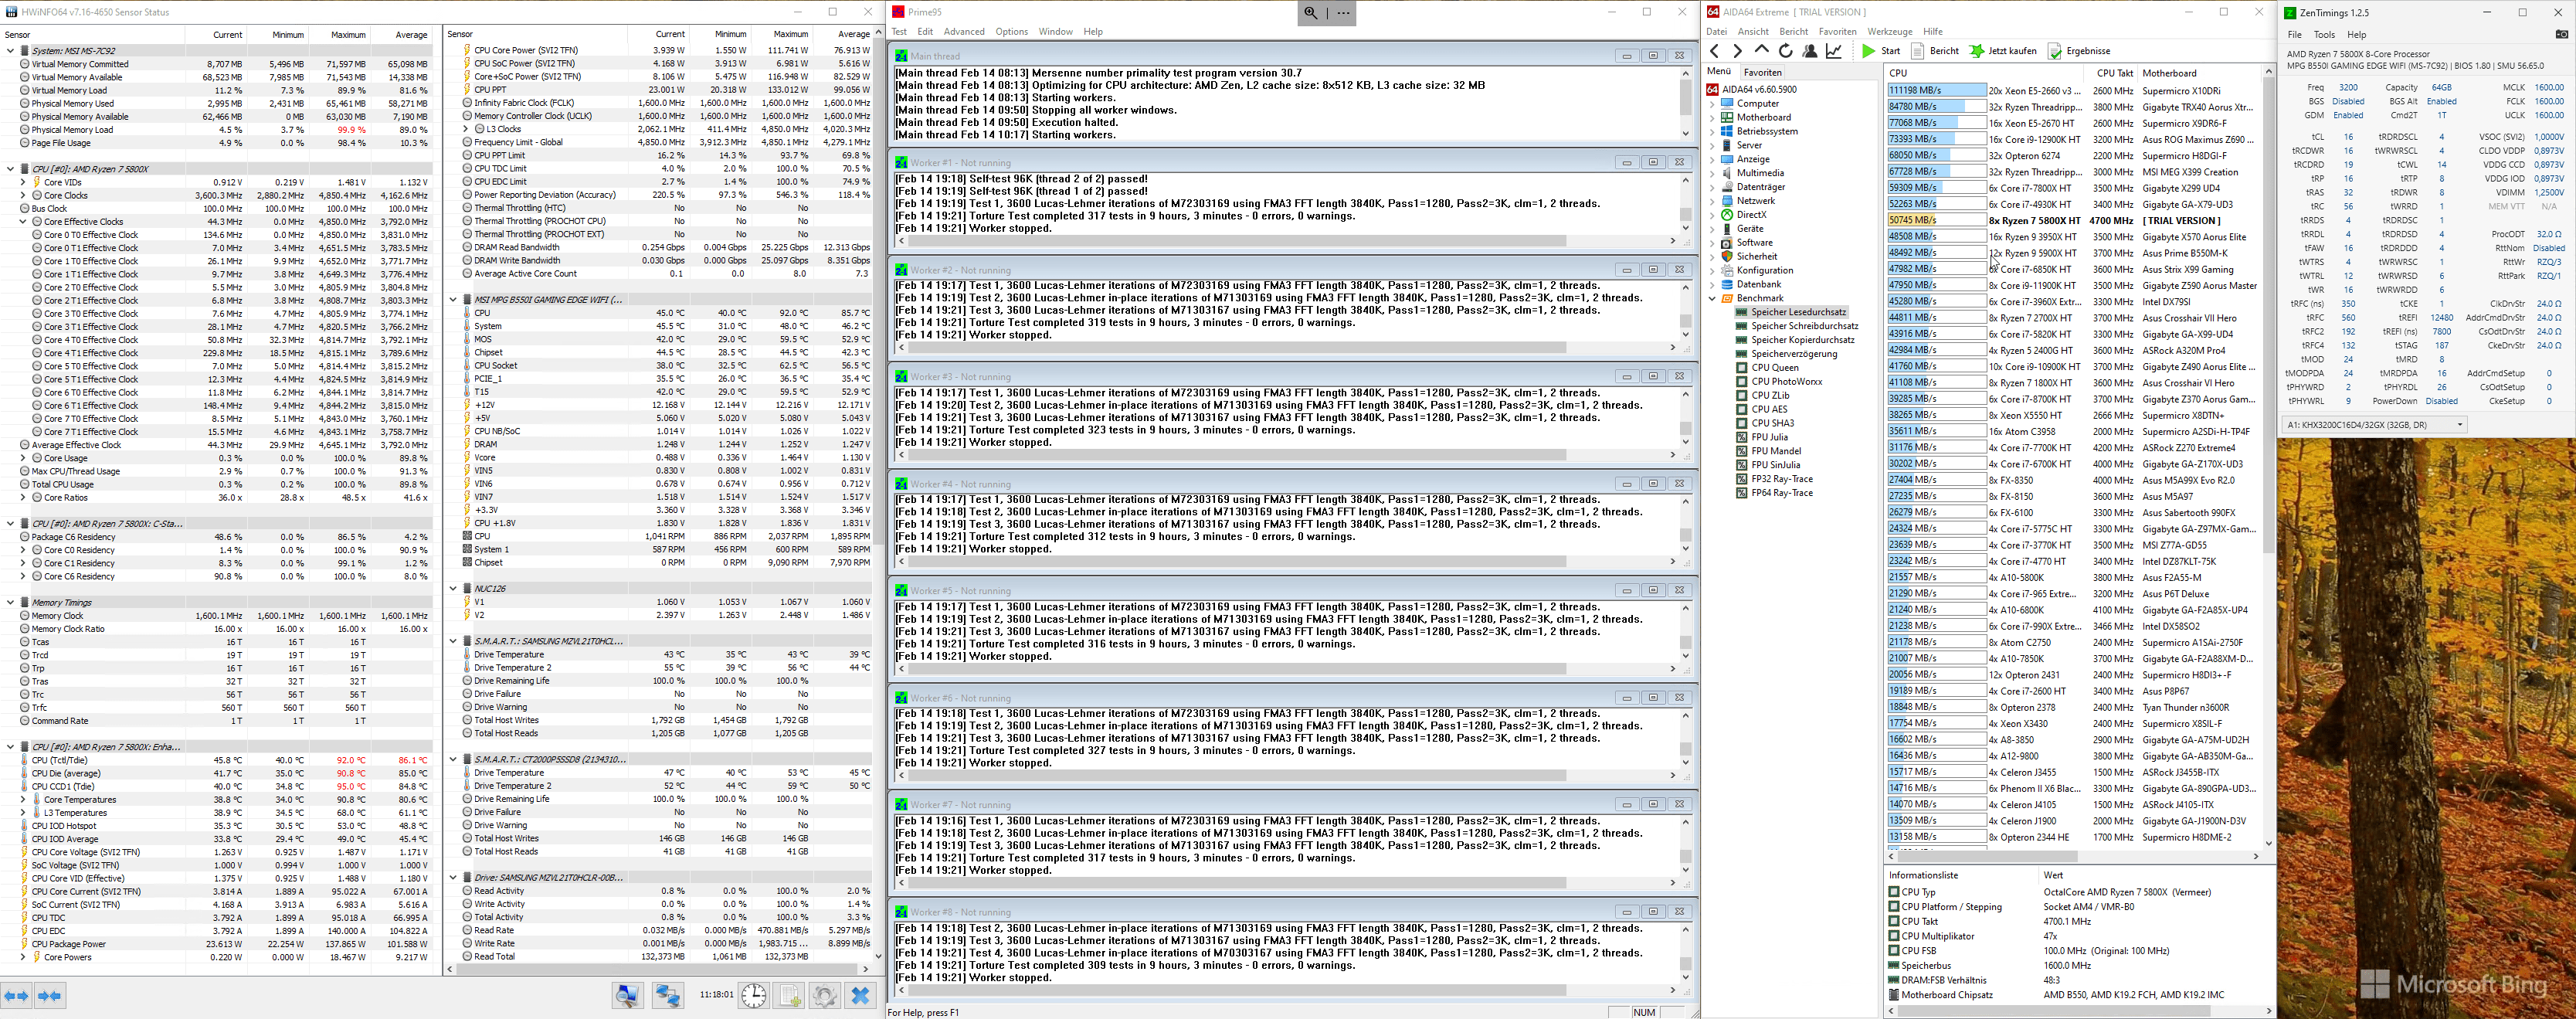This screenshot has width=2576, height=1019.
Task: Open ZenTimings memory module A1 dropdown
Action: [2373, 425]
